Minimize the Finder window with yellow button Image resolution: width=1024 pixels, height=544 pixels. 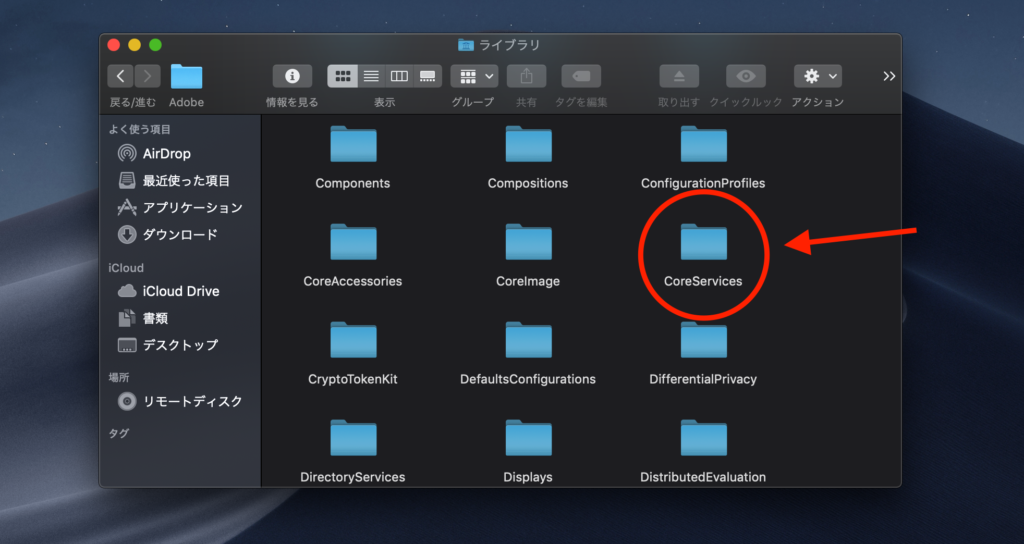(x=135, y=45)
